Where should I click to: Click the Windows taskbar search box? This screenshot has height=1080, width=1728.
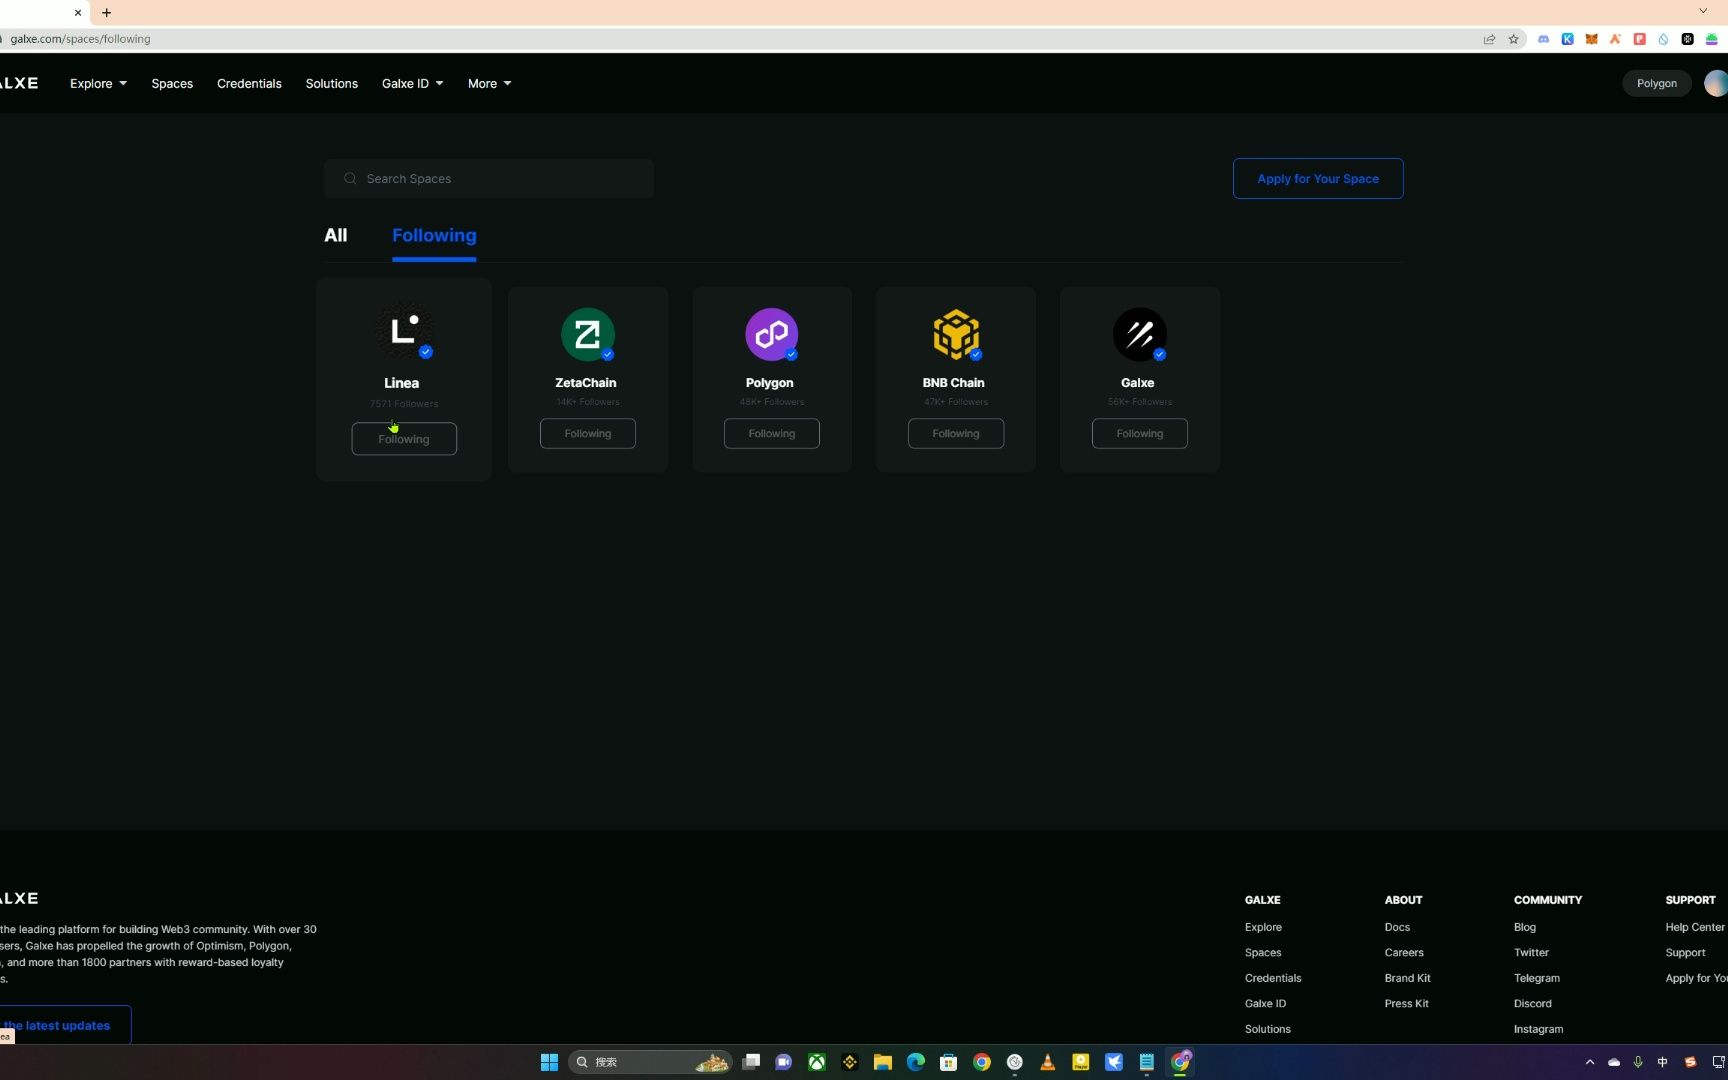click(x=650, y=1062)
